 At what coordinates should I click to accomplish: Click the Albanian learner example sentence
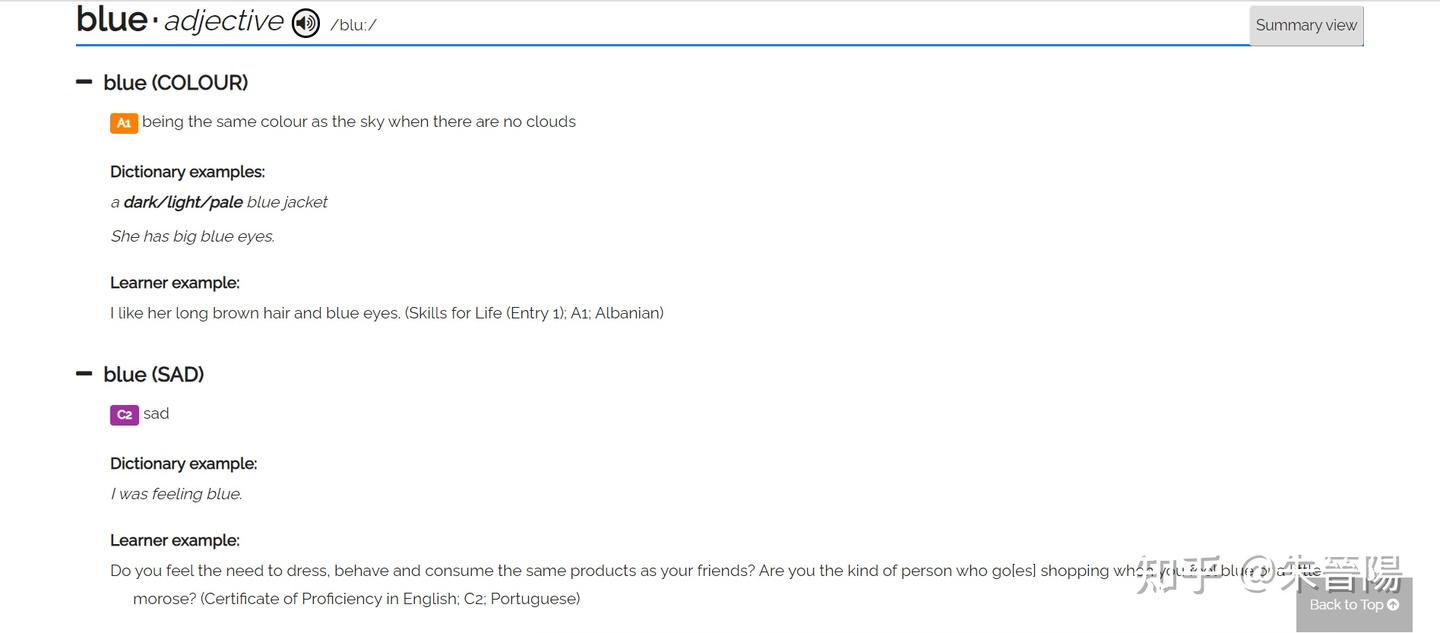tap(386, 313)
